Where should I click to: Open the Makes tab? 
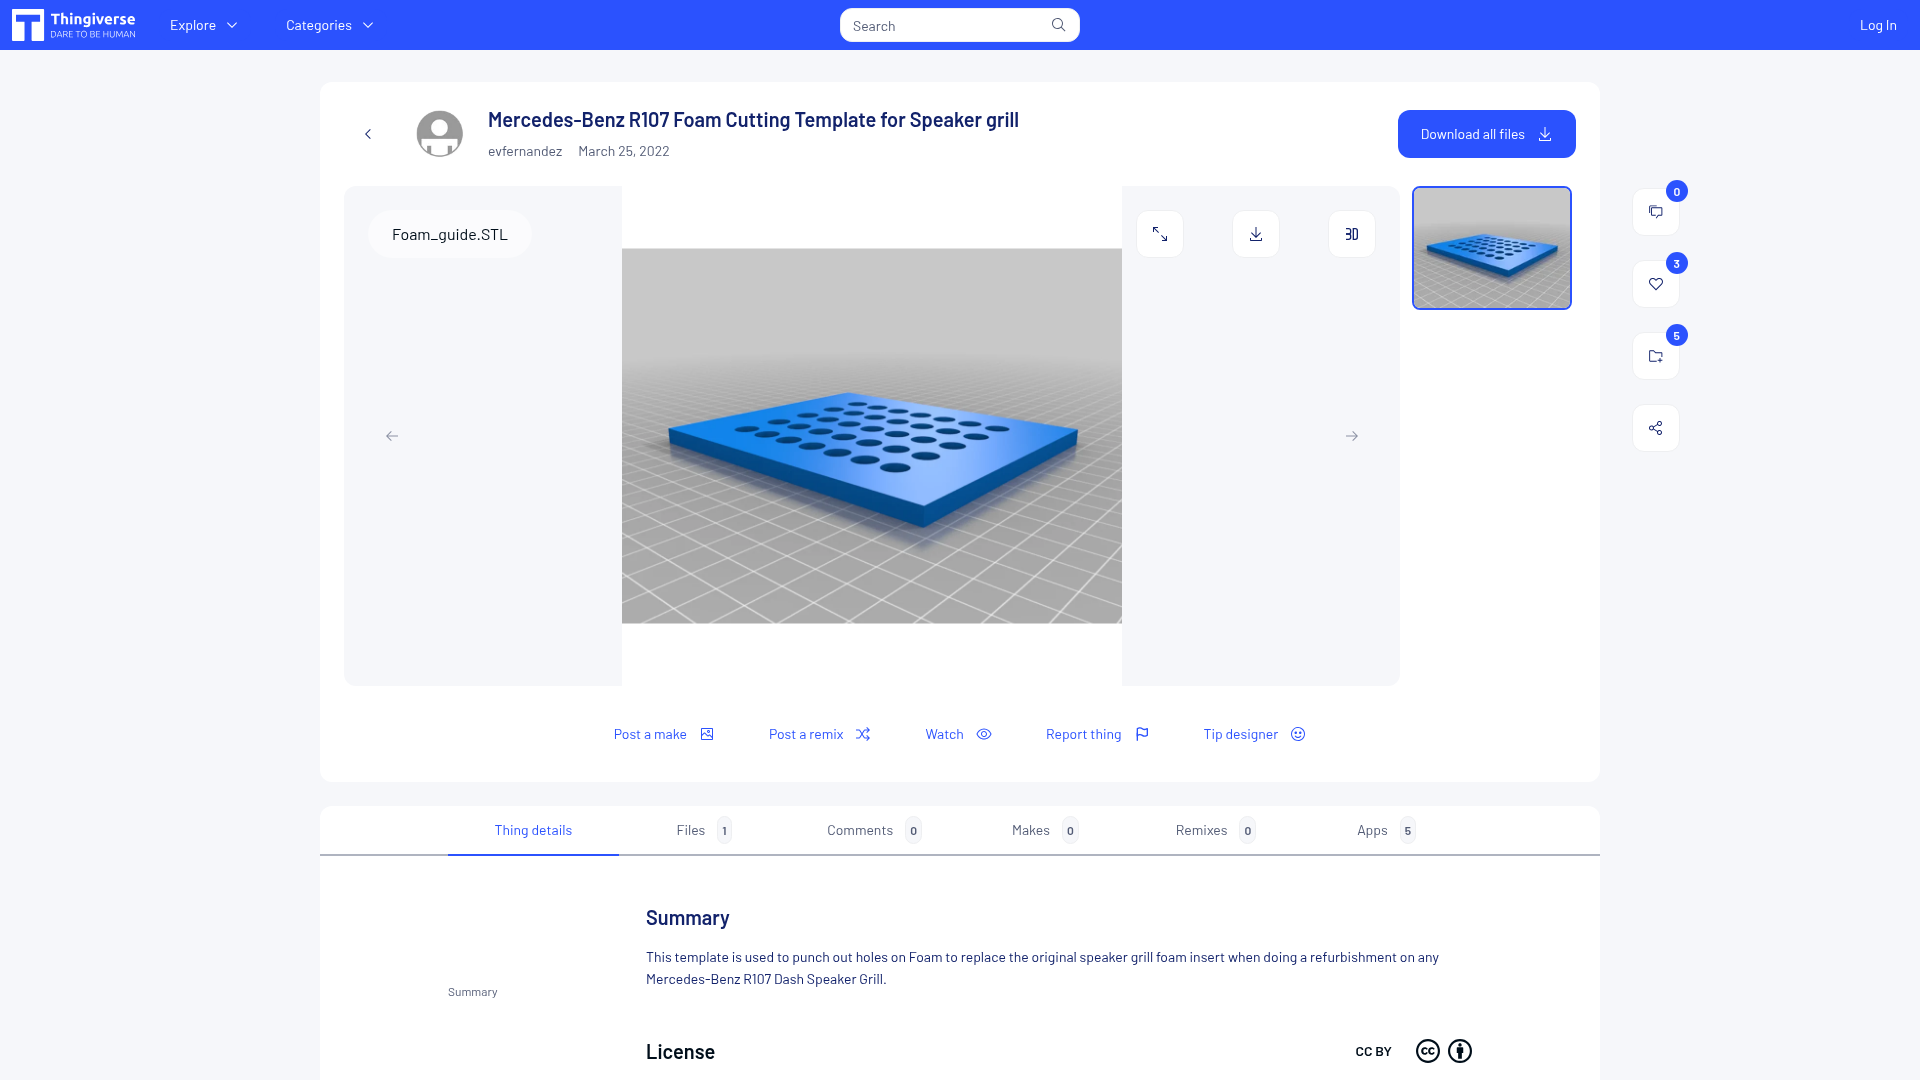click(x=1044, y=830)
